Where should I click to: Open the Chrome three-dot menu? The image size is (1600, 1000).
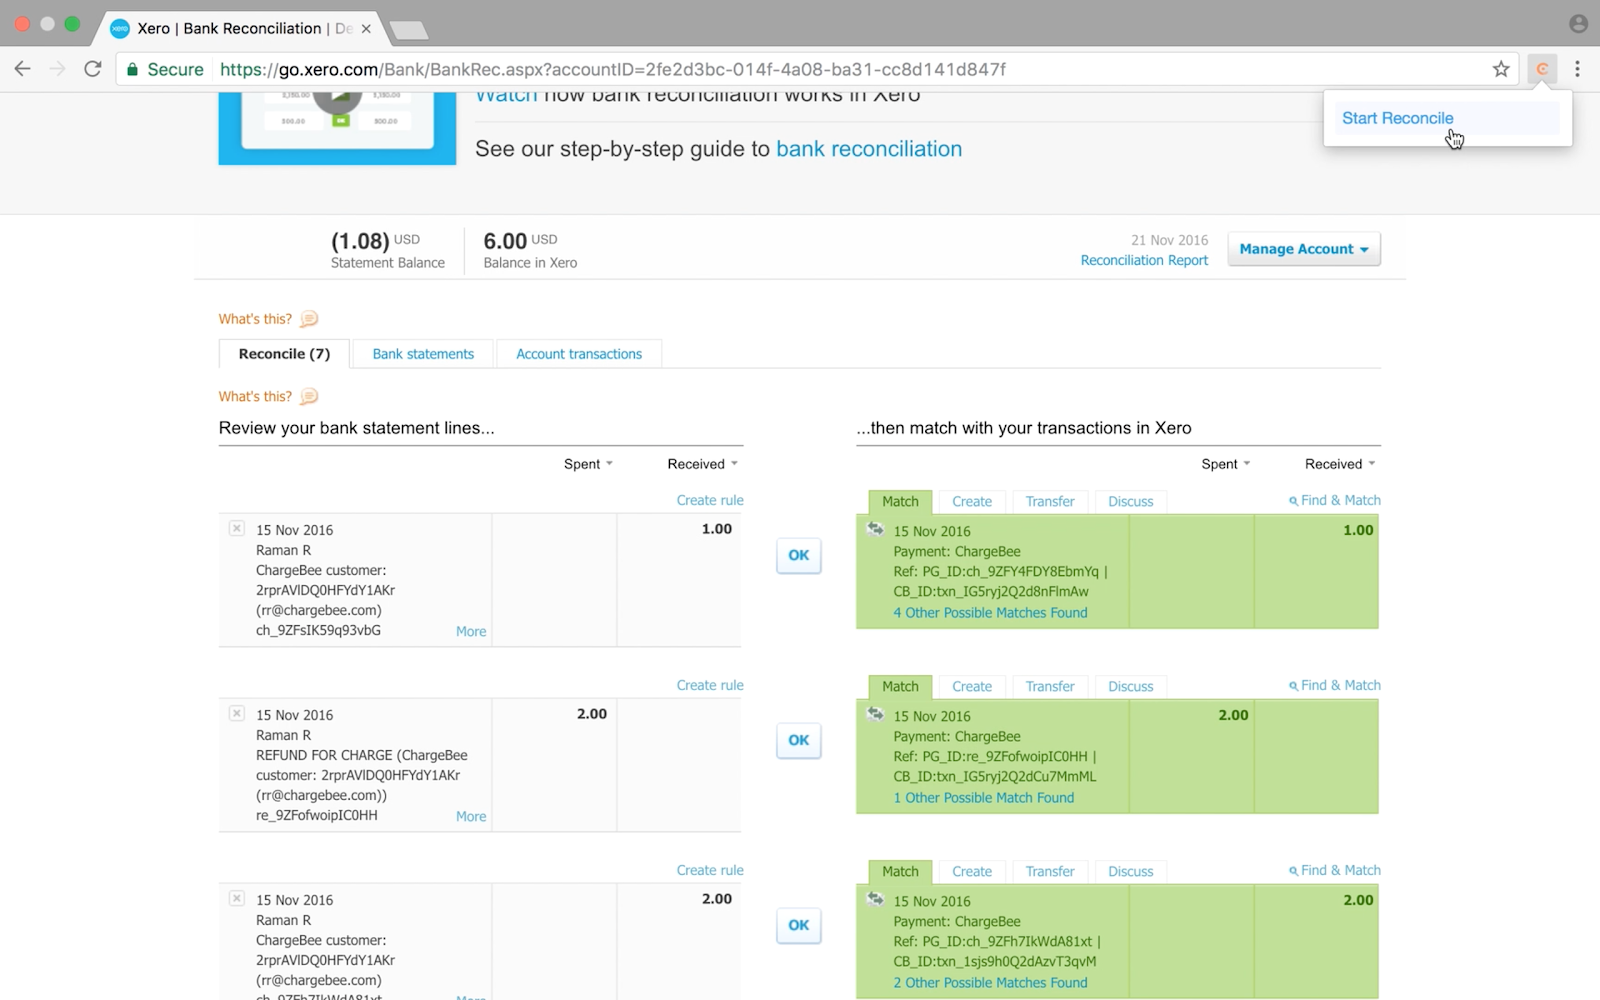(x=1577, y=69)
